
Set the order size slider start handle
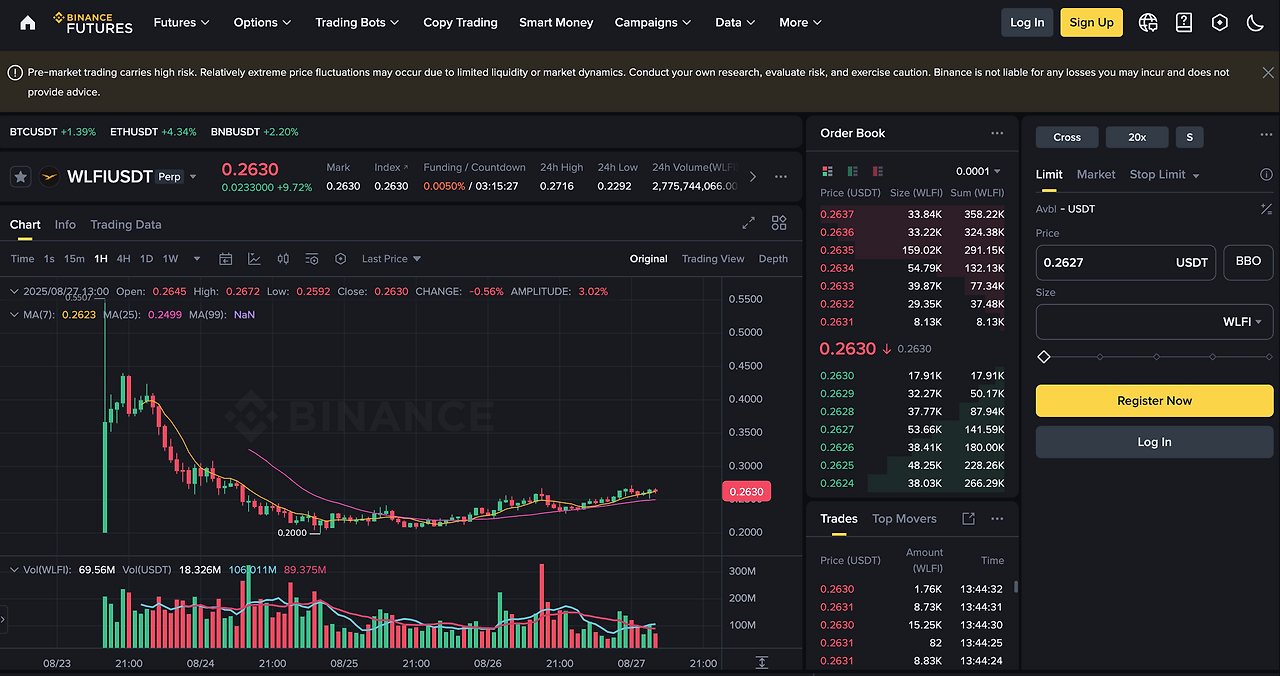pyautogui.click(x=1044, y=357)
